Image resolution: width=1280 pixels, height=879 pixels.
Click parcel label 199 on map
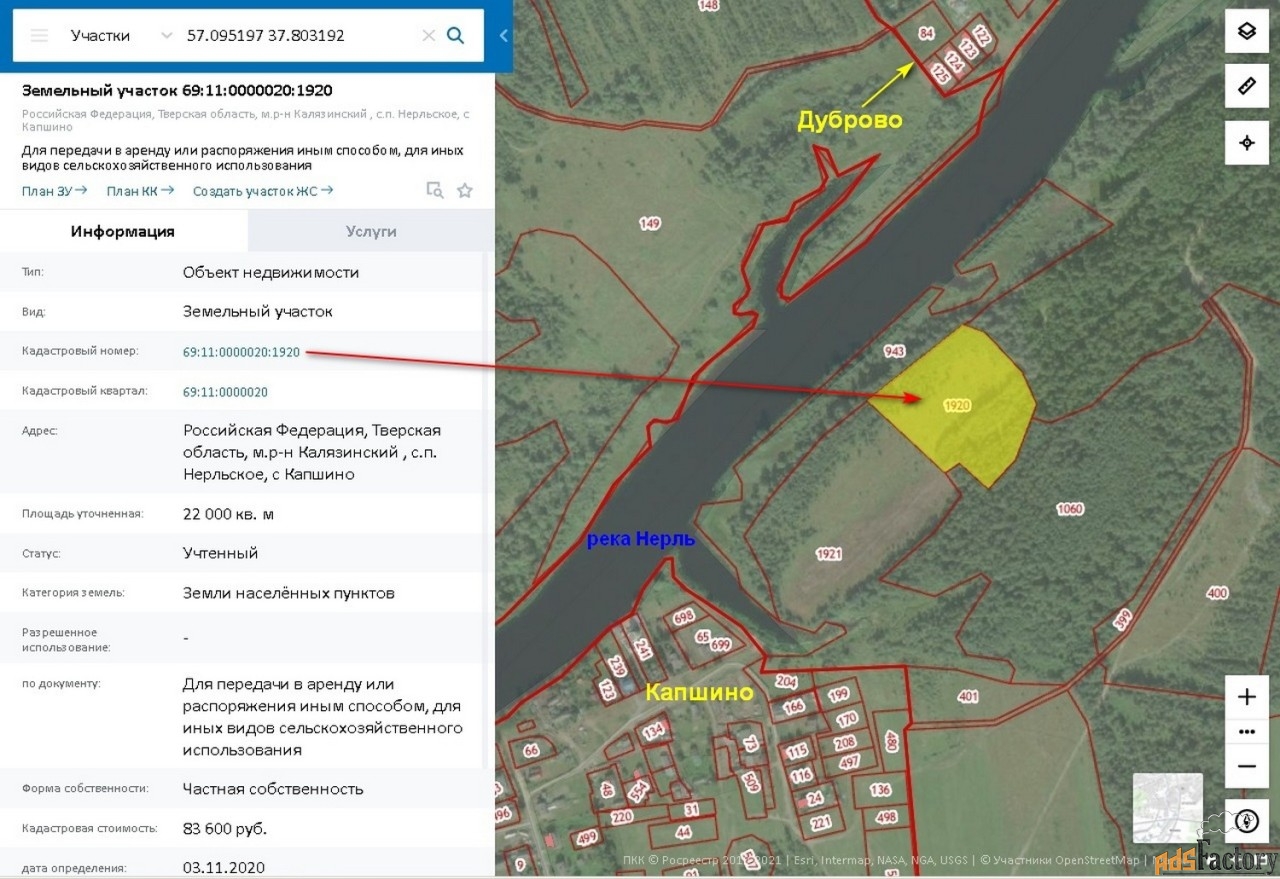(x=838, y=693)
